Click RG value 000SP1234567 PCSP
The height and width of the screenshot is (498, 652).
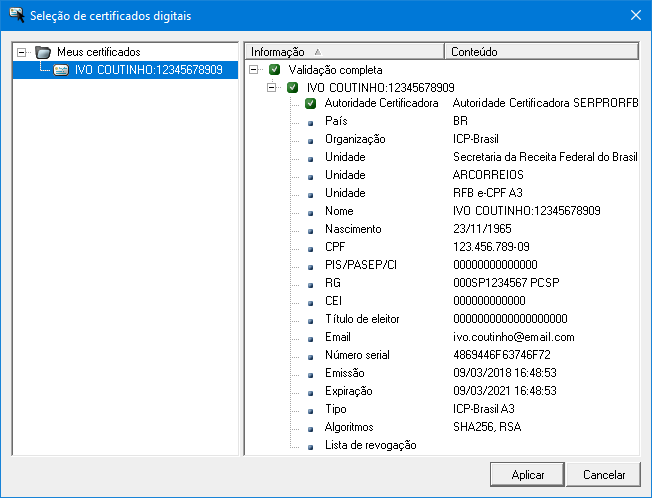[x=506, y=283]
